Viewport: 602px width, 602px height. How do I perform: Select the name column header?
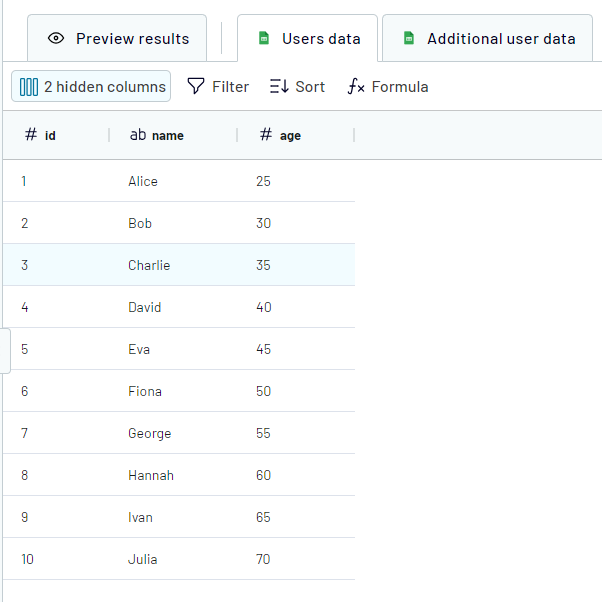[167, 135]
